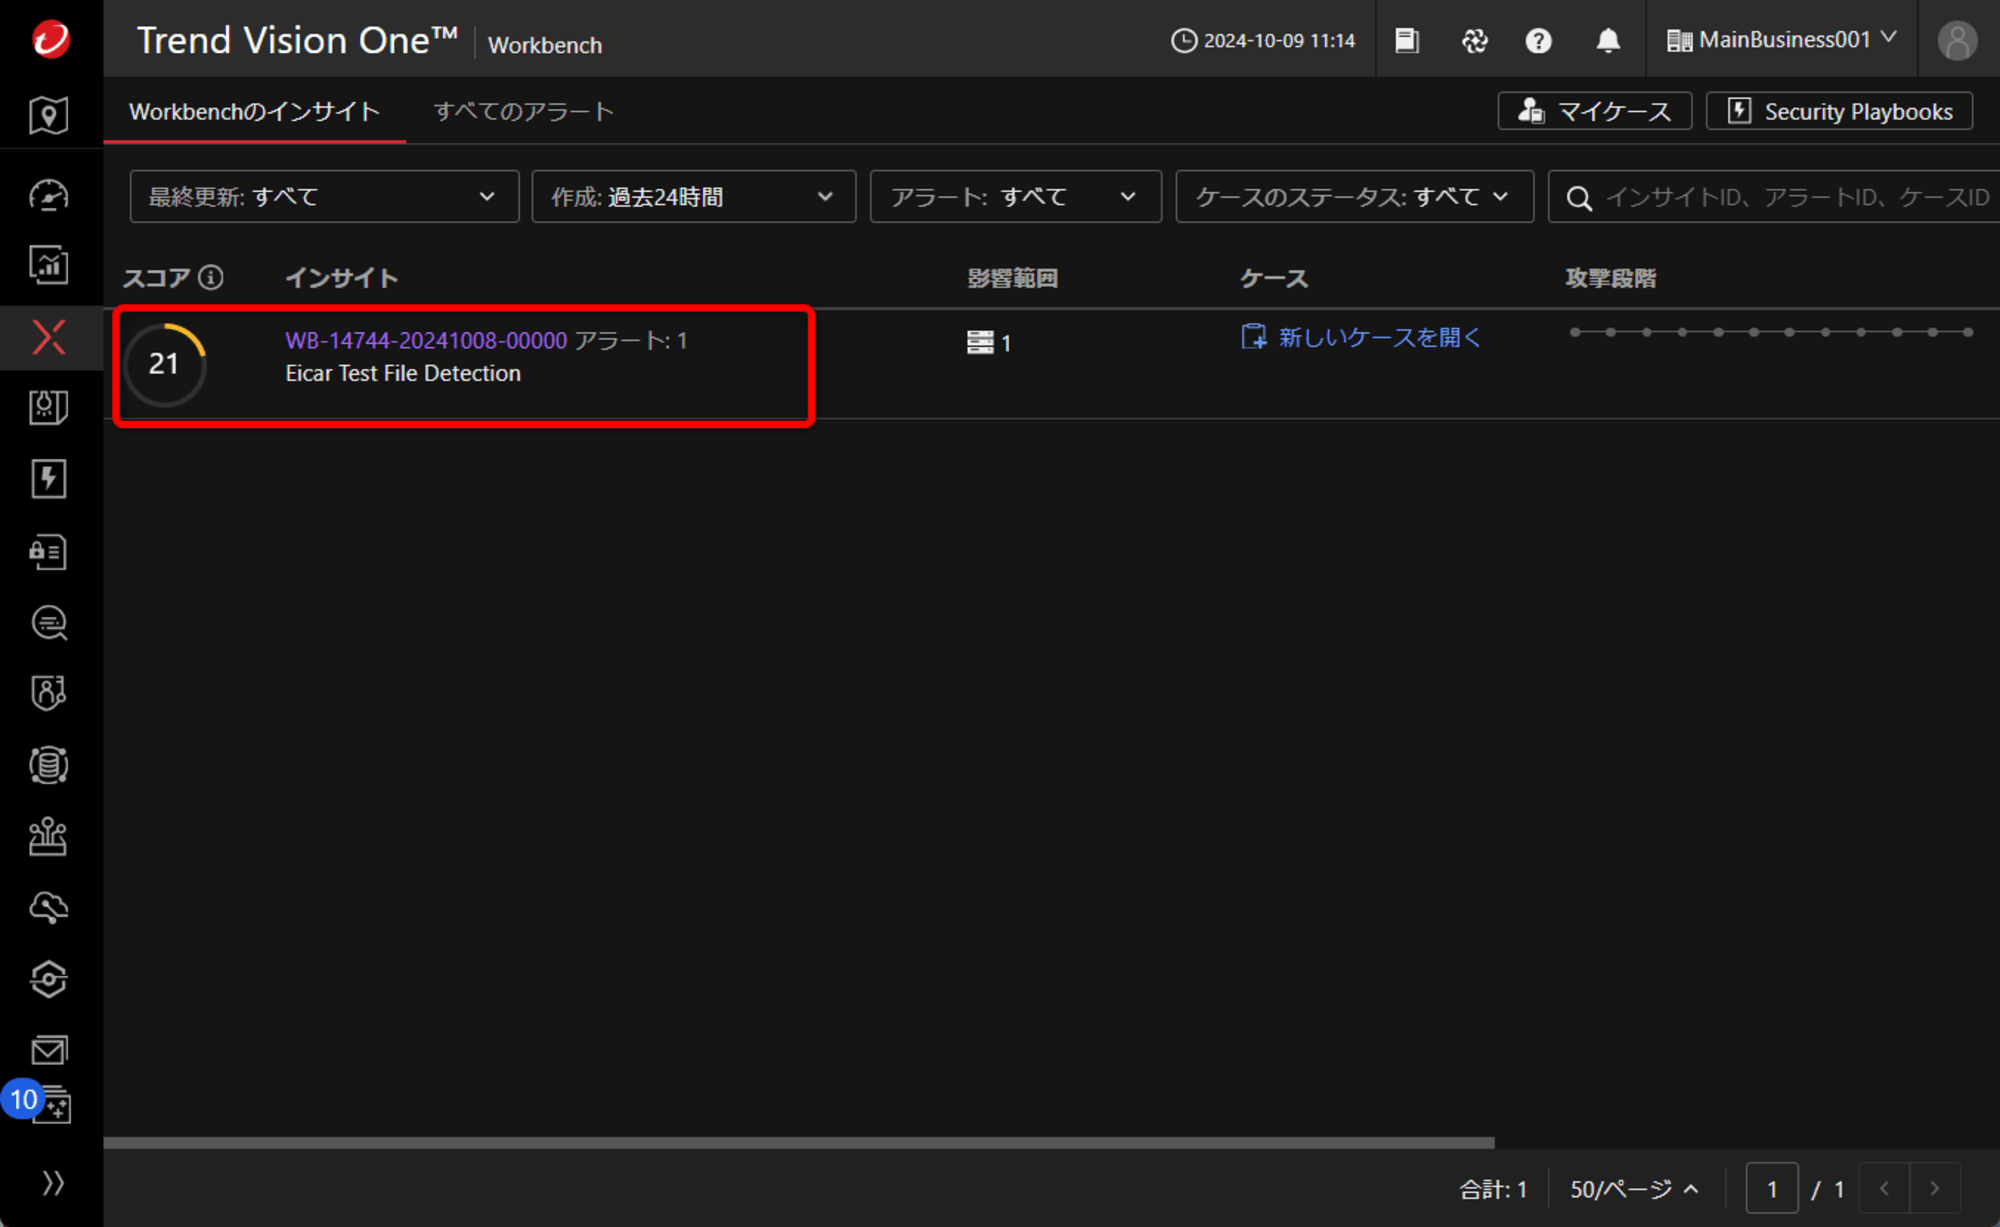Screen dimensions: 2000x1227
Task: Click the ケース column header
Action: (1273, 277)
